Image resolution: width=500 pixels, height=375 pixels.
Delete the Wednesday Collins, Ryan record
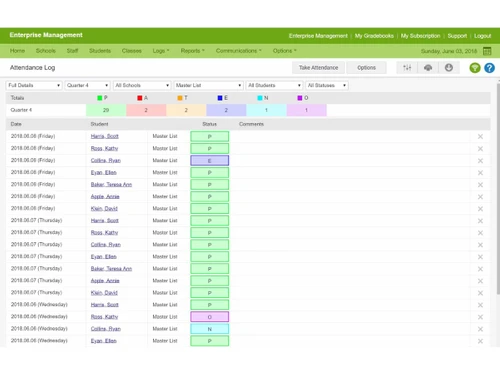click(480, 329)
